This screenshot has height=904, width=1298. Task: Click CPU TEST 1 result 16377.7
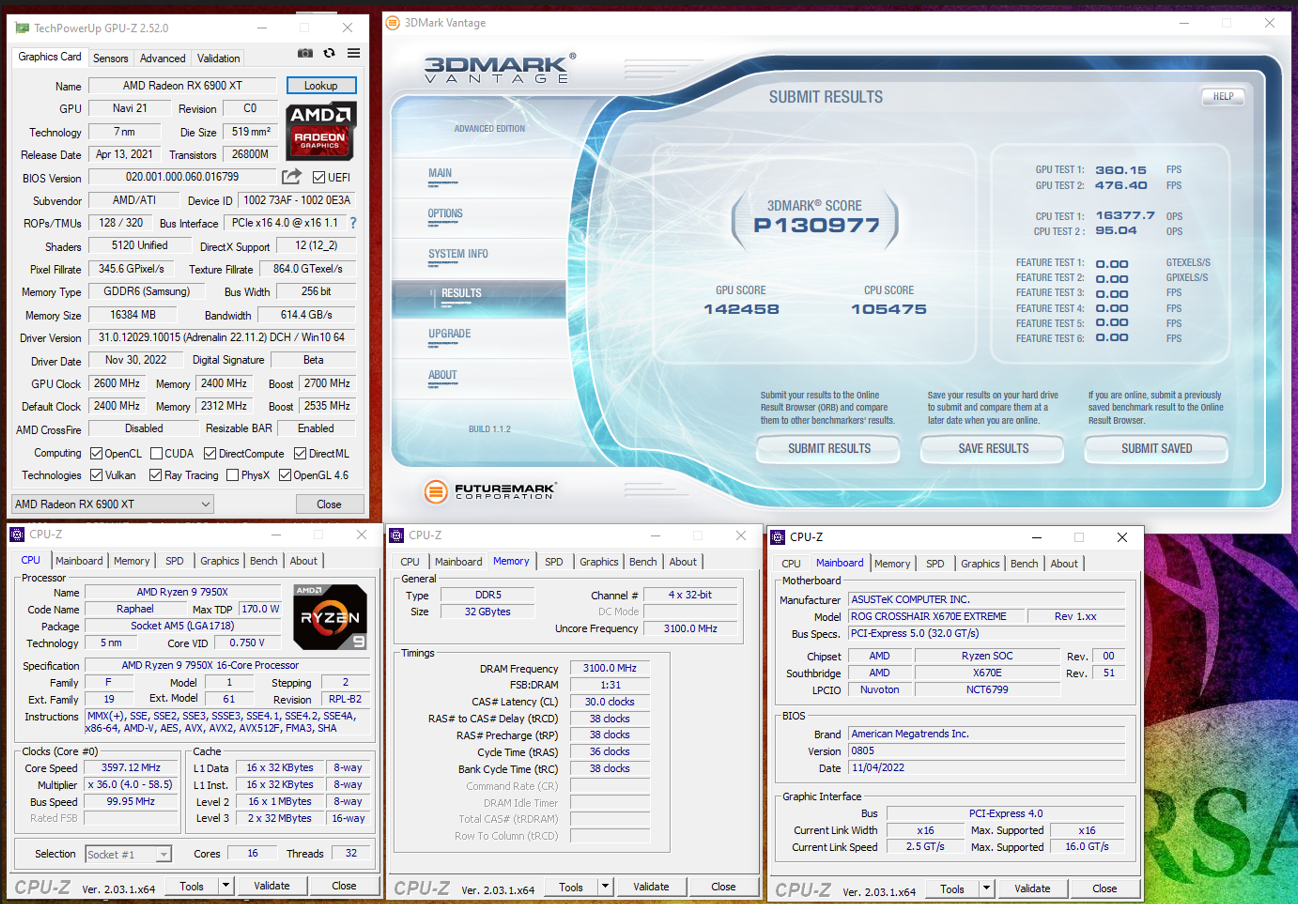tap(1125, 215)
